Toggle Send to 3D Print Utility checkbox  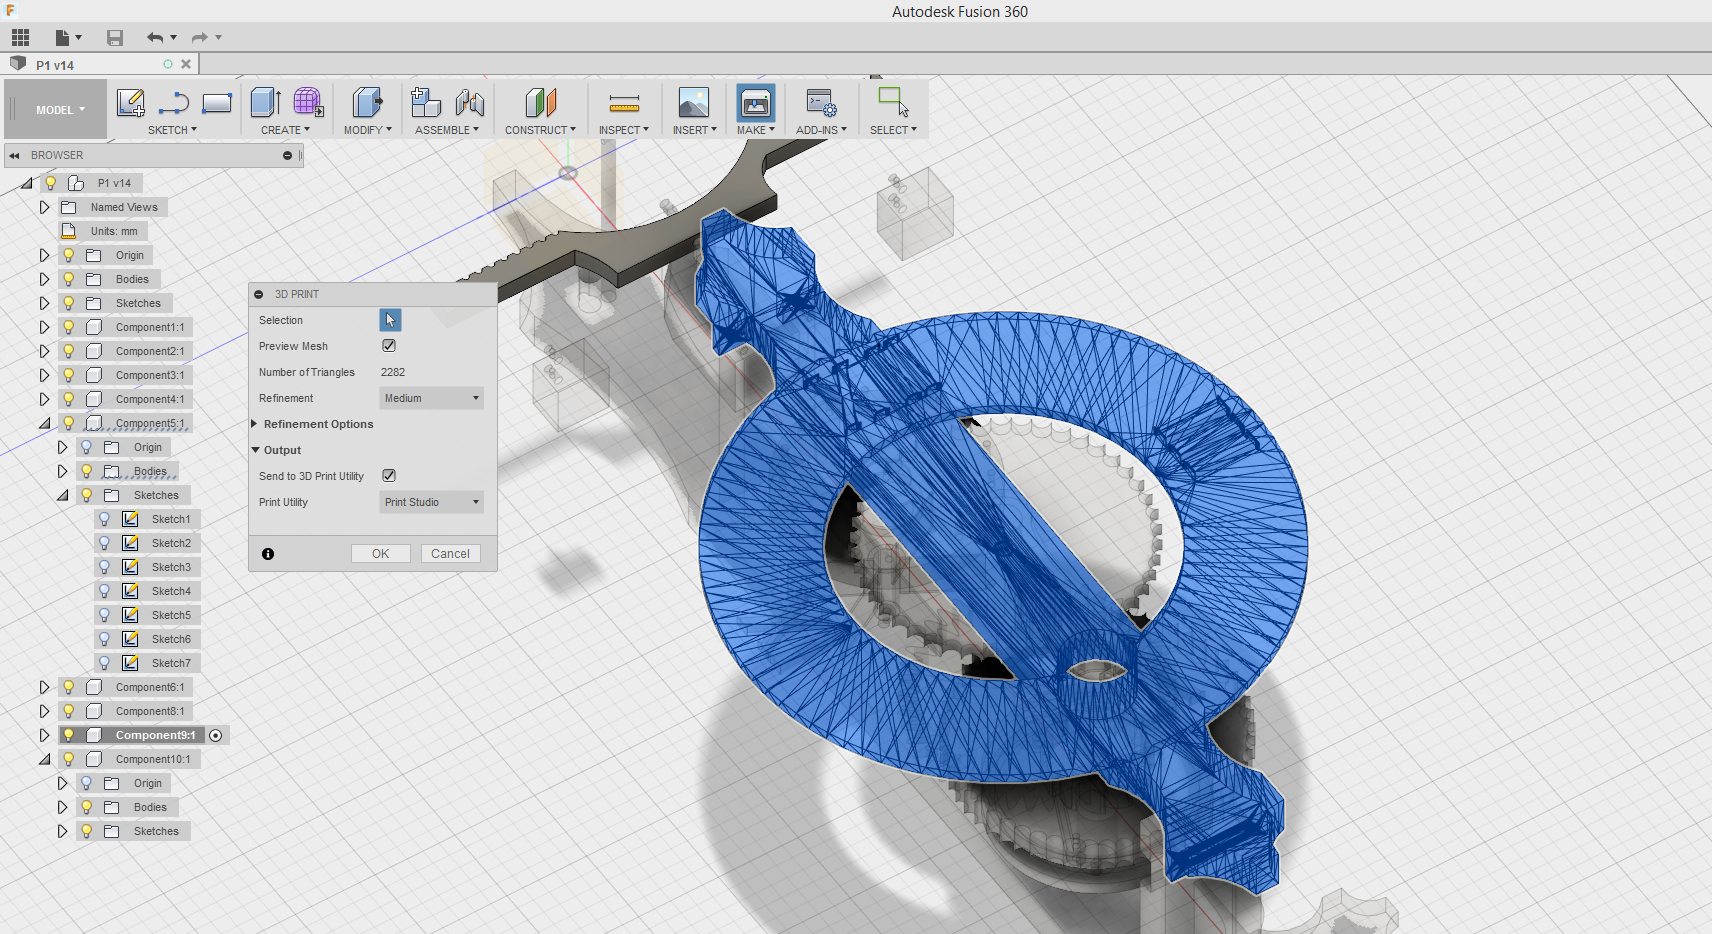pos(389,476)
